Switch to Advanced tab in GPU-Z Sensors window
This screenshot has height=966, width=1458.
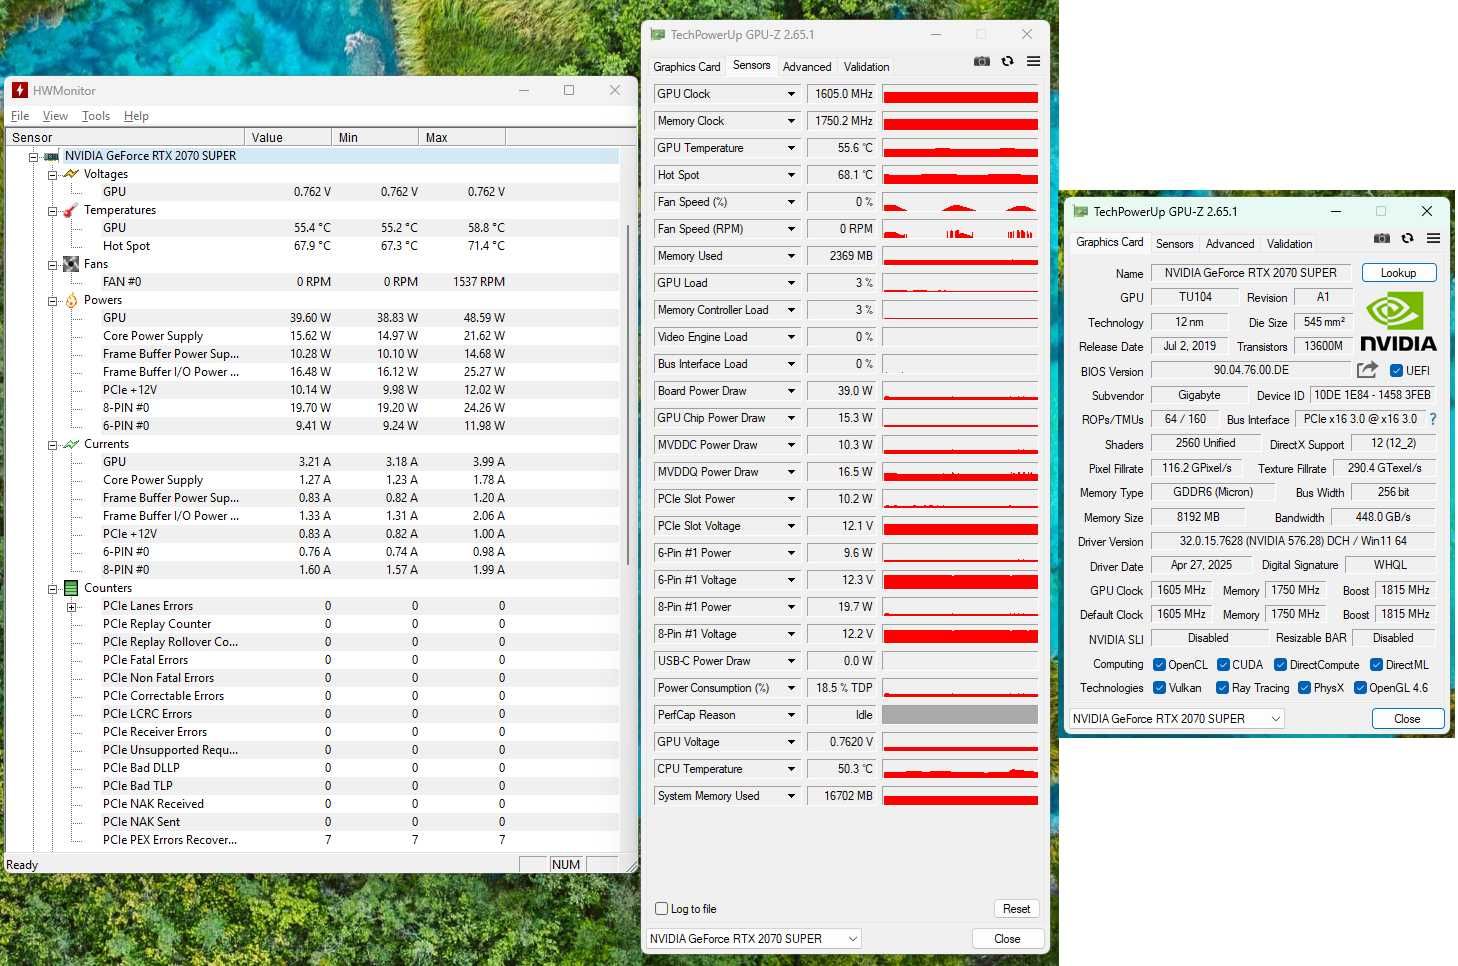tap(807, 67)
